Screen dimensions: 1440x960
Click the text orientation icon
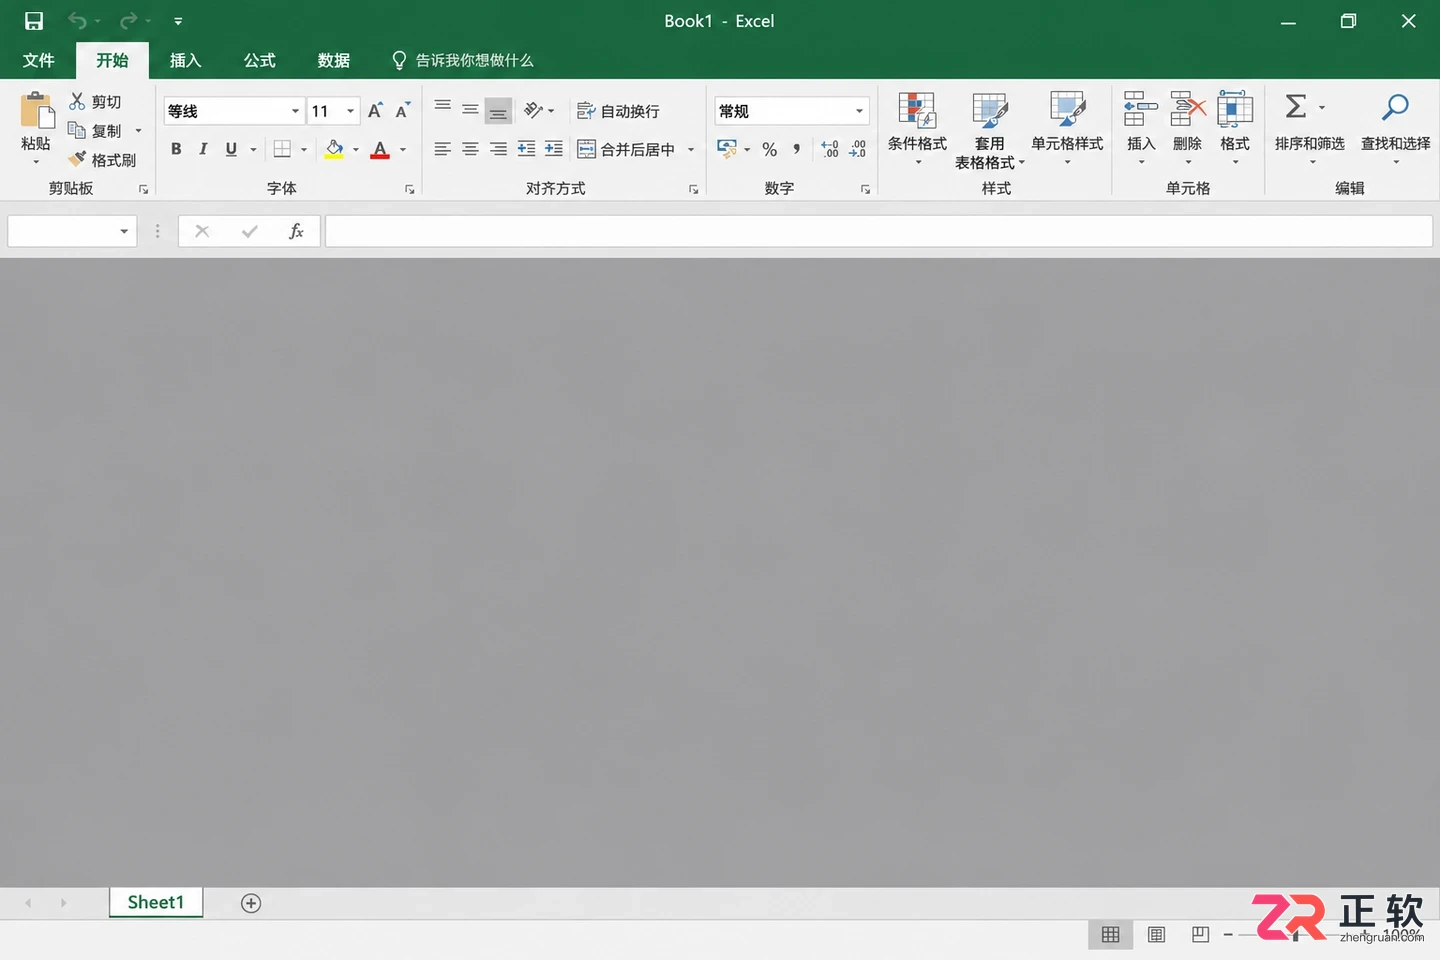pyautogui.click(x=534, y=110)
